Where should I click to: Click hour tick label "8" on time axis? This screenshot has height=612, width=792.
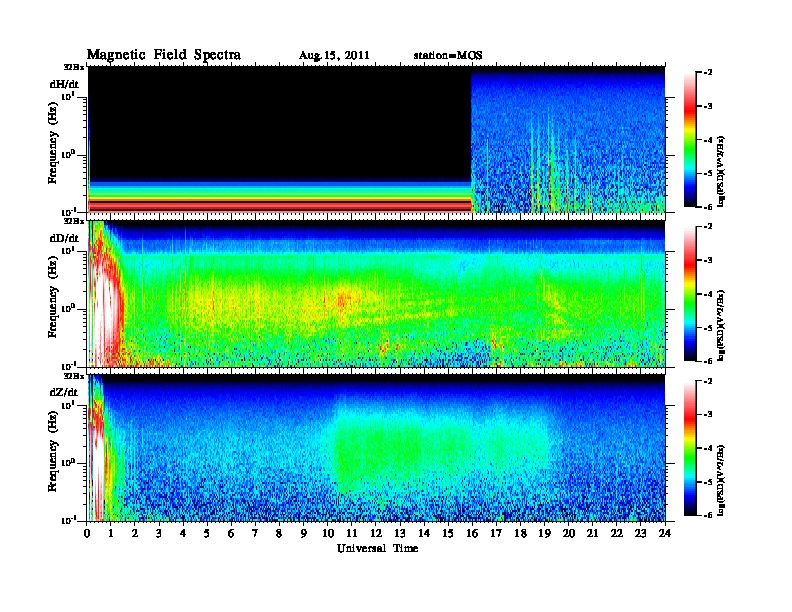click(x=279, y=534)
